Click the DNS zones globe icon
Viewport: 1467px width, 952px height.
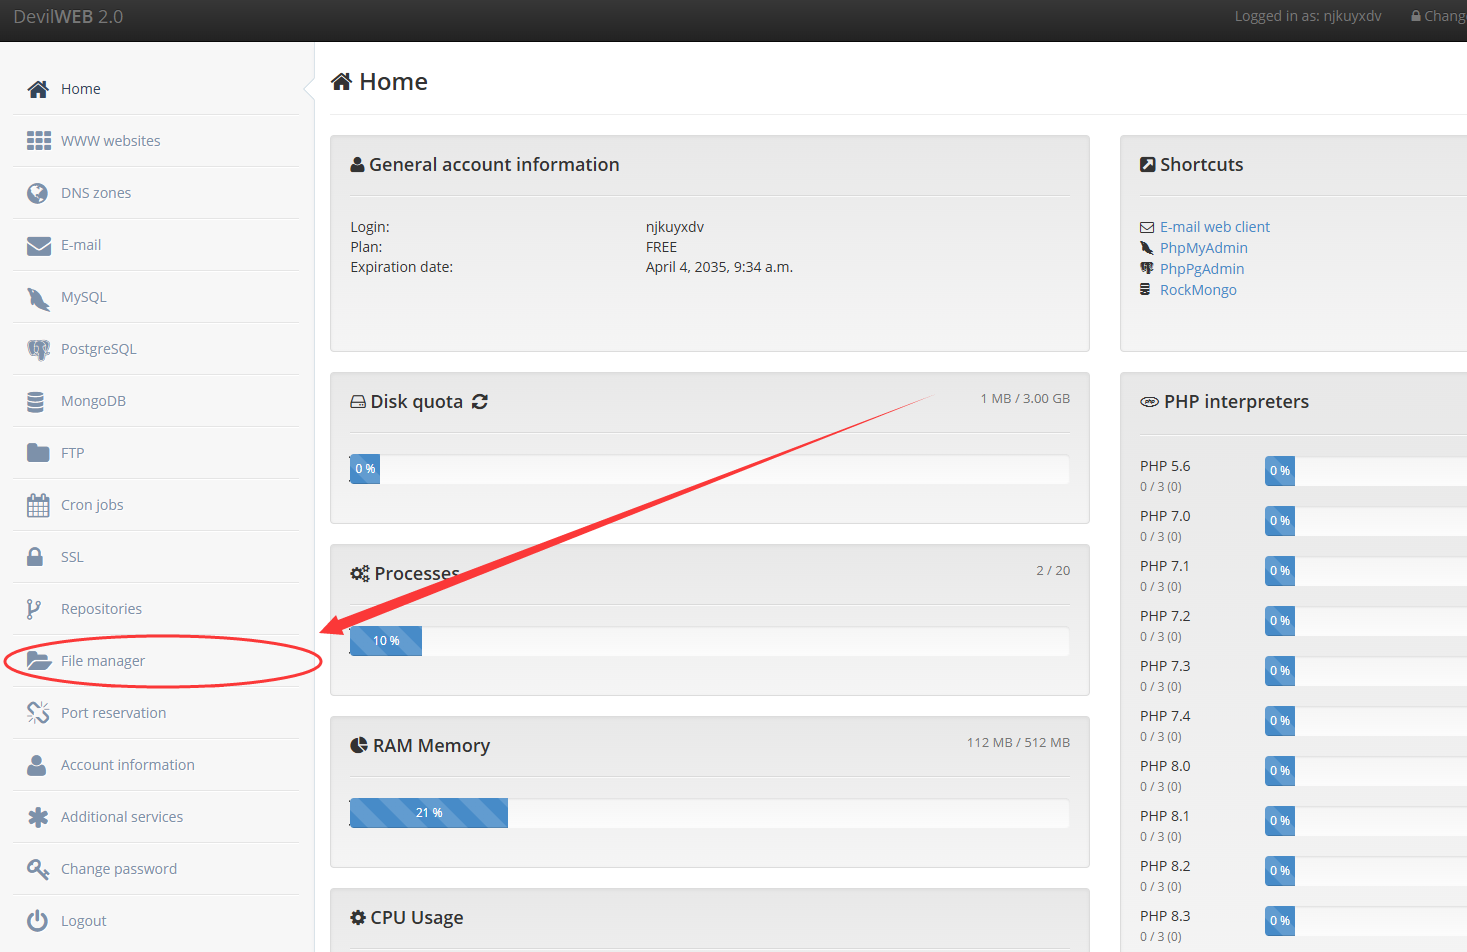[38, 192]
